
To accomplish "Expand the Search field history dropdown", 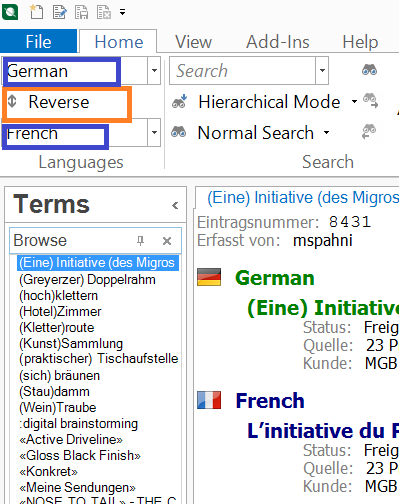I will pyautogui.click(x=322, y=70).
